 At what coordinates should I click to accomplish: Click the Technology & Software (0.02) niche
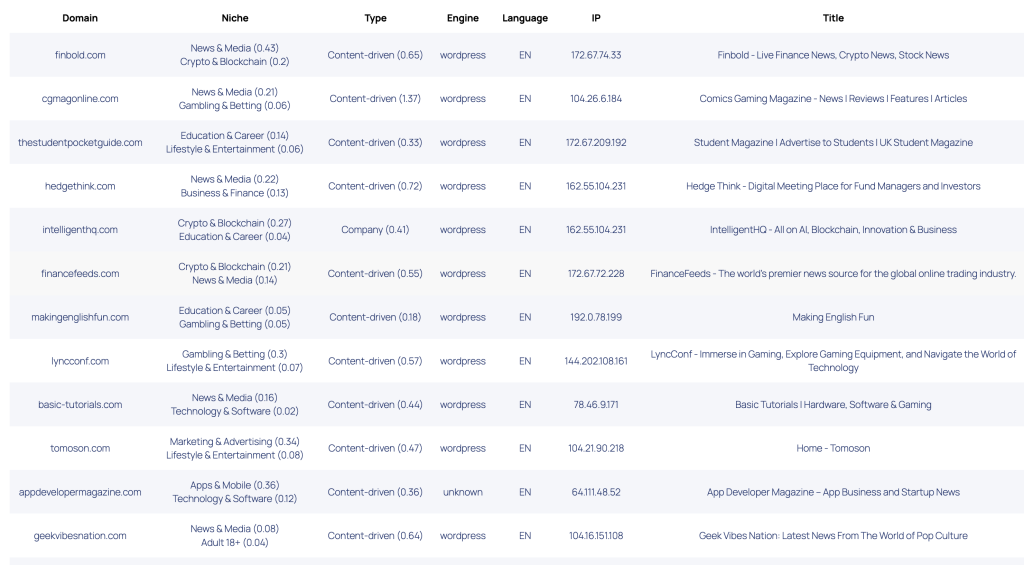click(234, 412)
